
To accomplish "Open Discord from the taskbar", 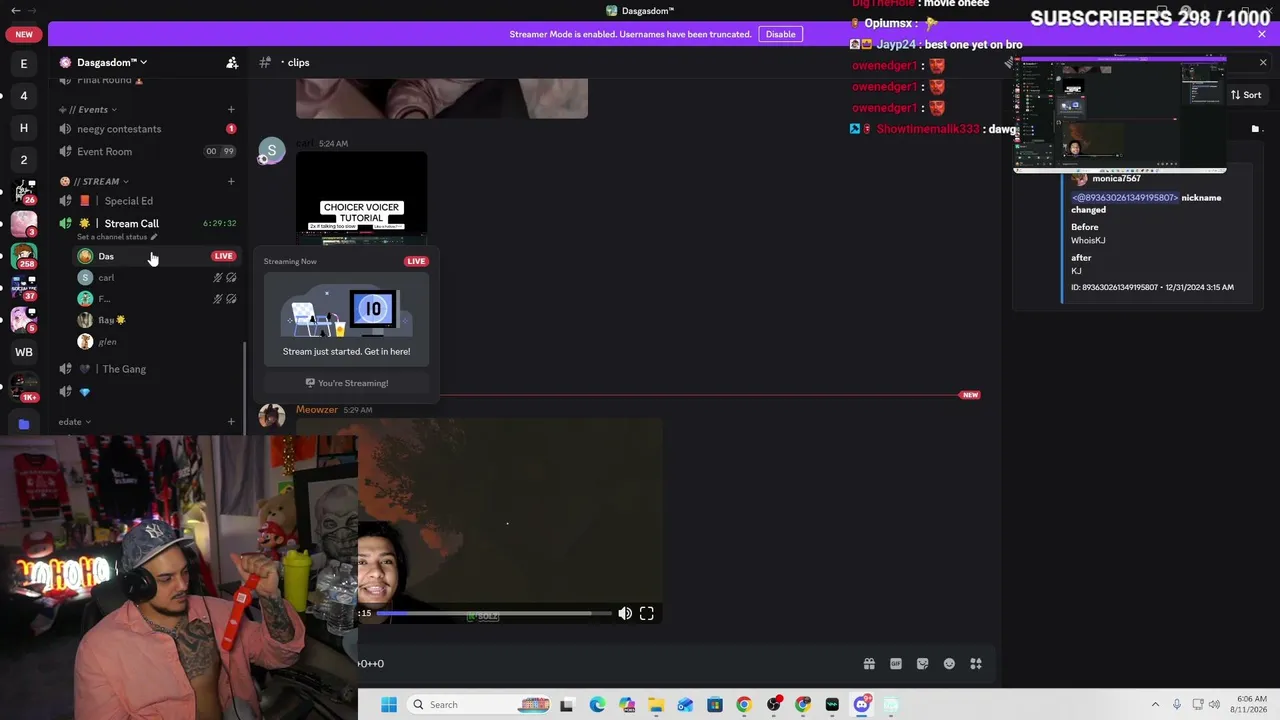I will point(862,704).
